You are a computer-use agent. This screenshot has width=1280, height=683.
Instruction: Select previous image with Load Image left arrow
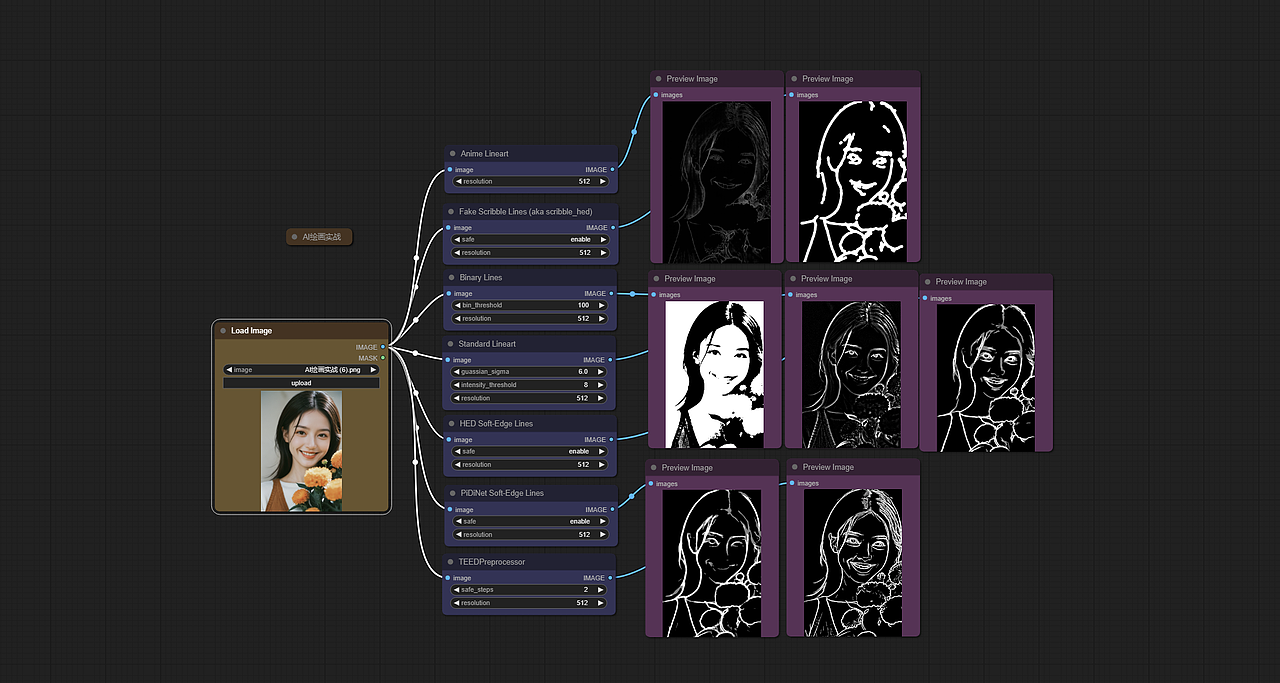229,370
